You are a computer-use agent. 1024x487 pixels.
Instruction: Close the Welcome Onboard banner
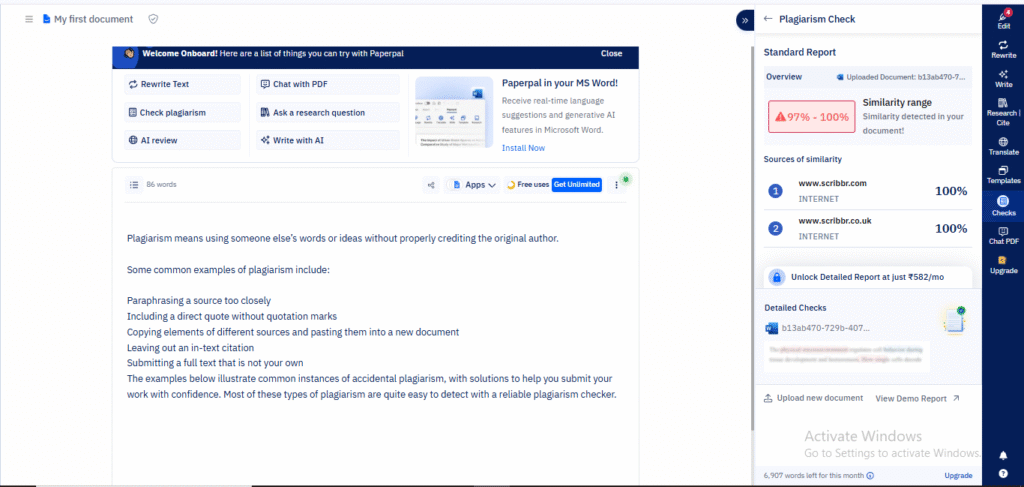(x=611, y=54)
